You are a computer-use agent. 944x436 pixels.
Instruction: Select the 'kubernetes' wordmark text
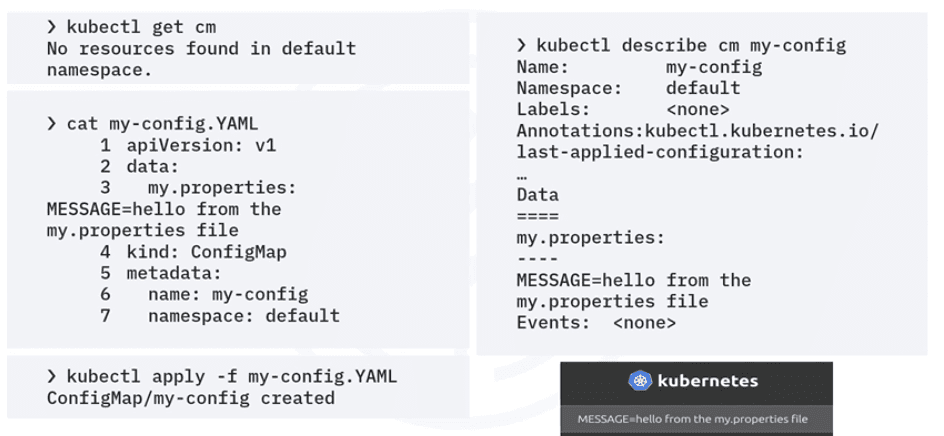point(707,381)
